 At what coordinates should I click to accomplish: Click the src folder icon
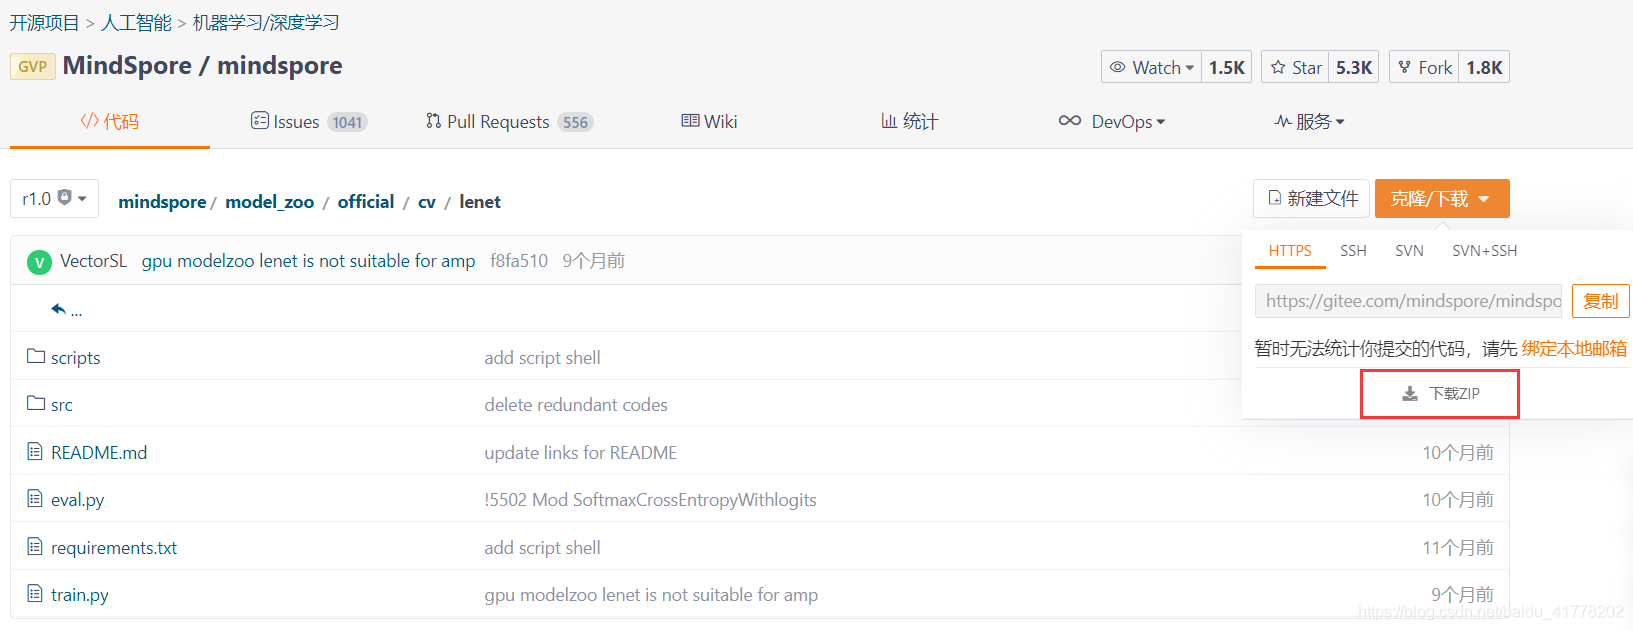tap(36, 403)
